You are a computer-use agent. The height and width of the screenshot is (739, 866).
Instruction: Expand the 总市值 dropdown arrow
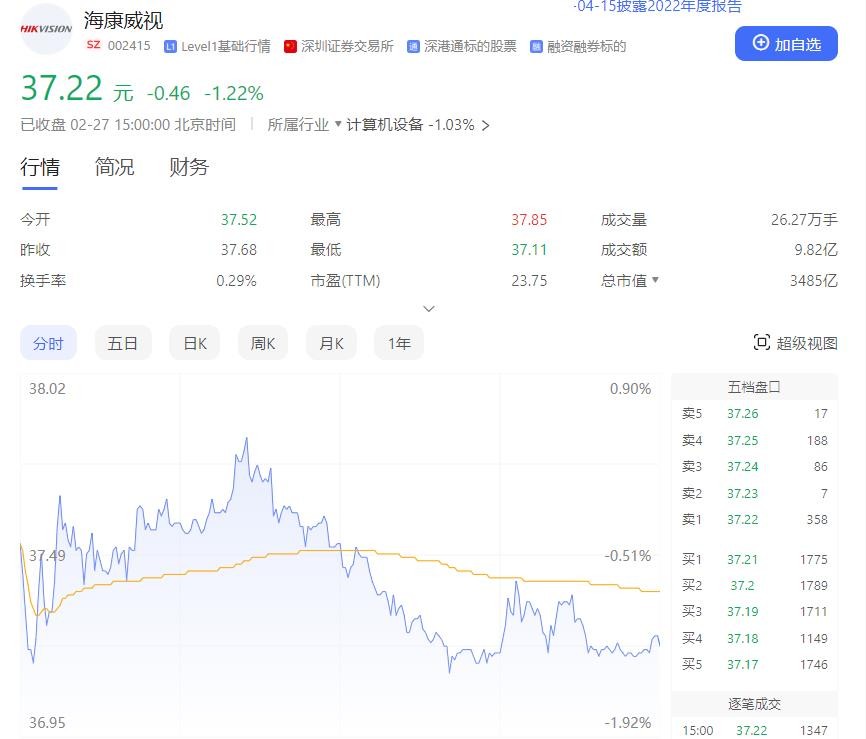click(x=655, y=280)
